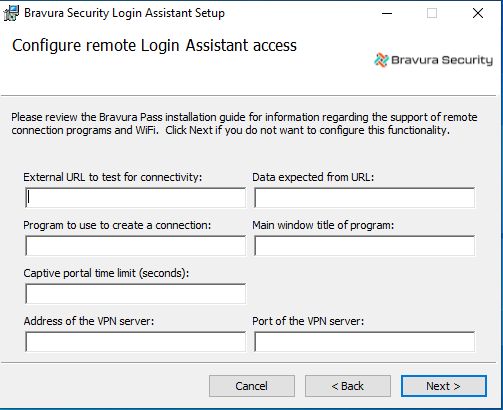Click the 'Configure remote Login Assistant access' heading

click(154, 46)
